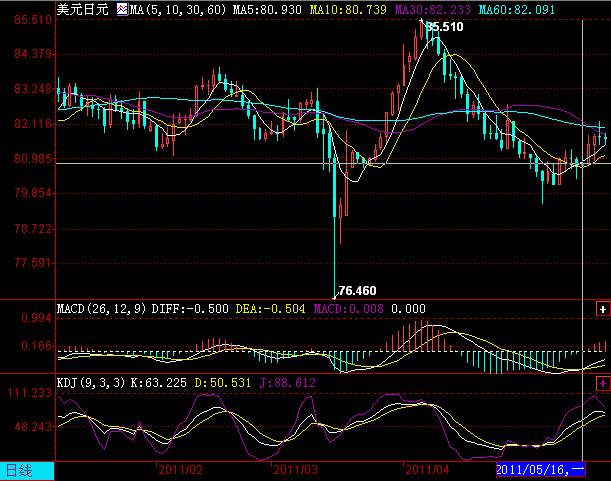Click the MA10:80.739 value
611x481 pixels.
[x=348, y=9]
